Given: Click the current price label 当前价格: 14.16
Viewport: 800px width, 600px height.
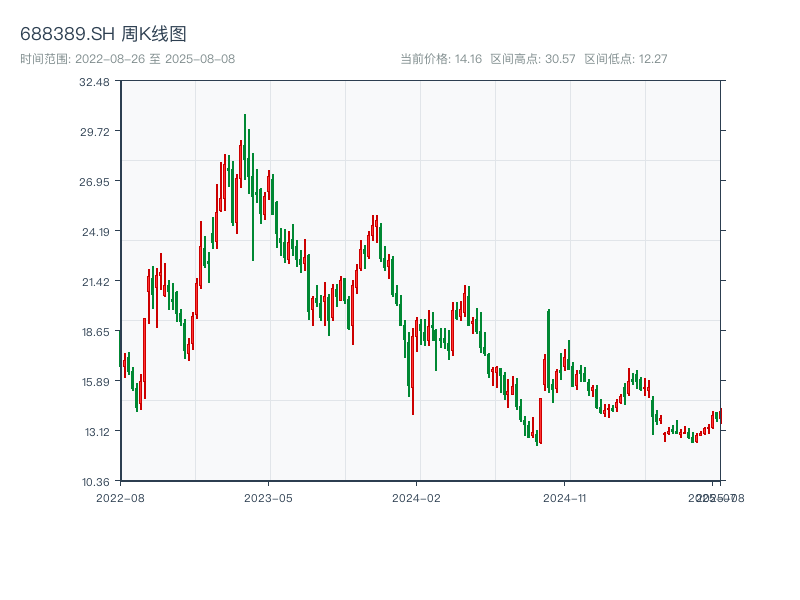Looking at the screenshot, I should tap(441, 59).
